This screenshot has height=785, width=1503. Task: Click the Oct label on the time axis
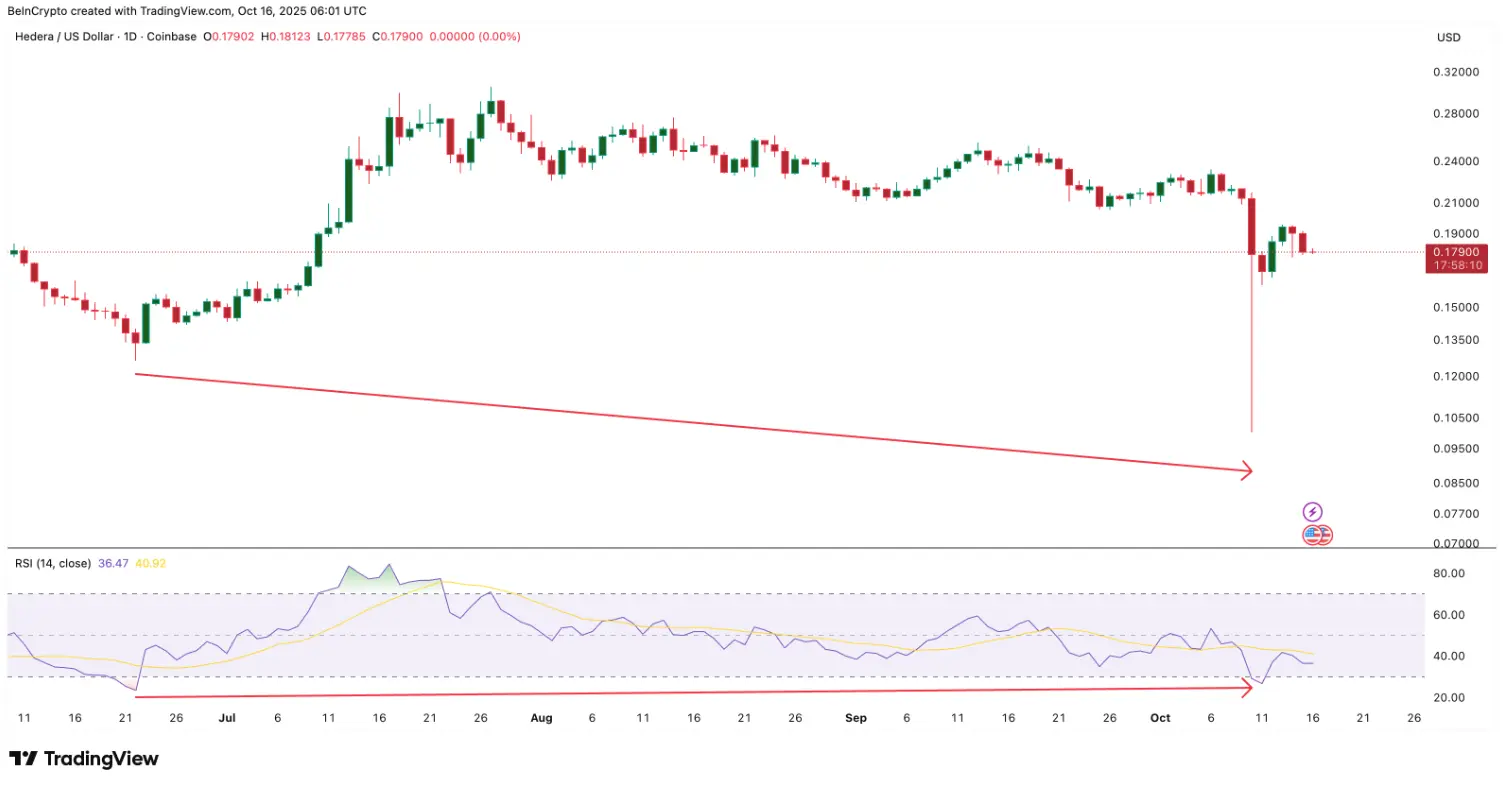click(x=1160, y=718)
